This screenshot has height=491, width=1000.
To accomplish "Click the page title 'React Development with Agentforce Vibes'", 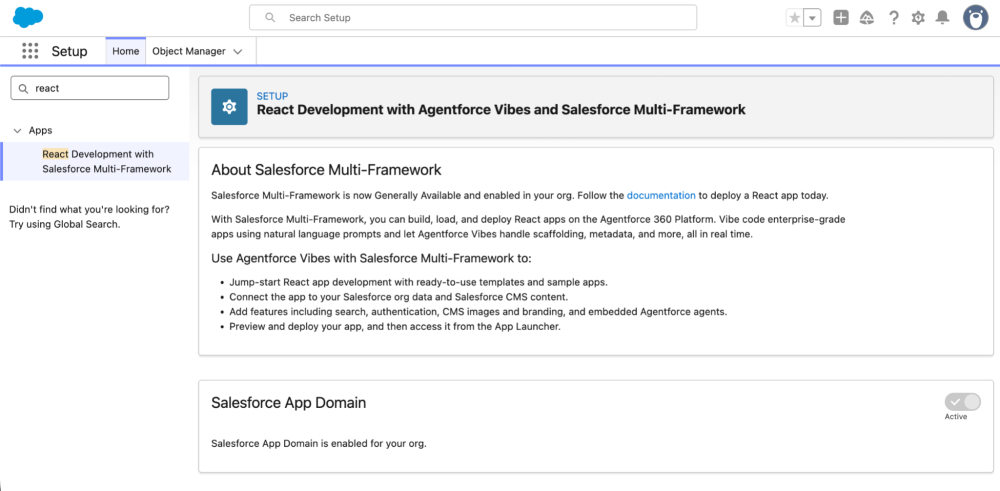I will pyautogui.click(x=501, y=110).
